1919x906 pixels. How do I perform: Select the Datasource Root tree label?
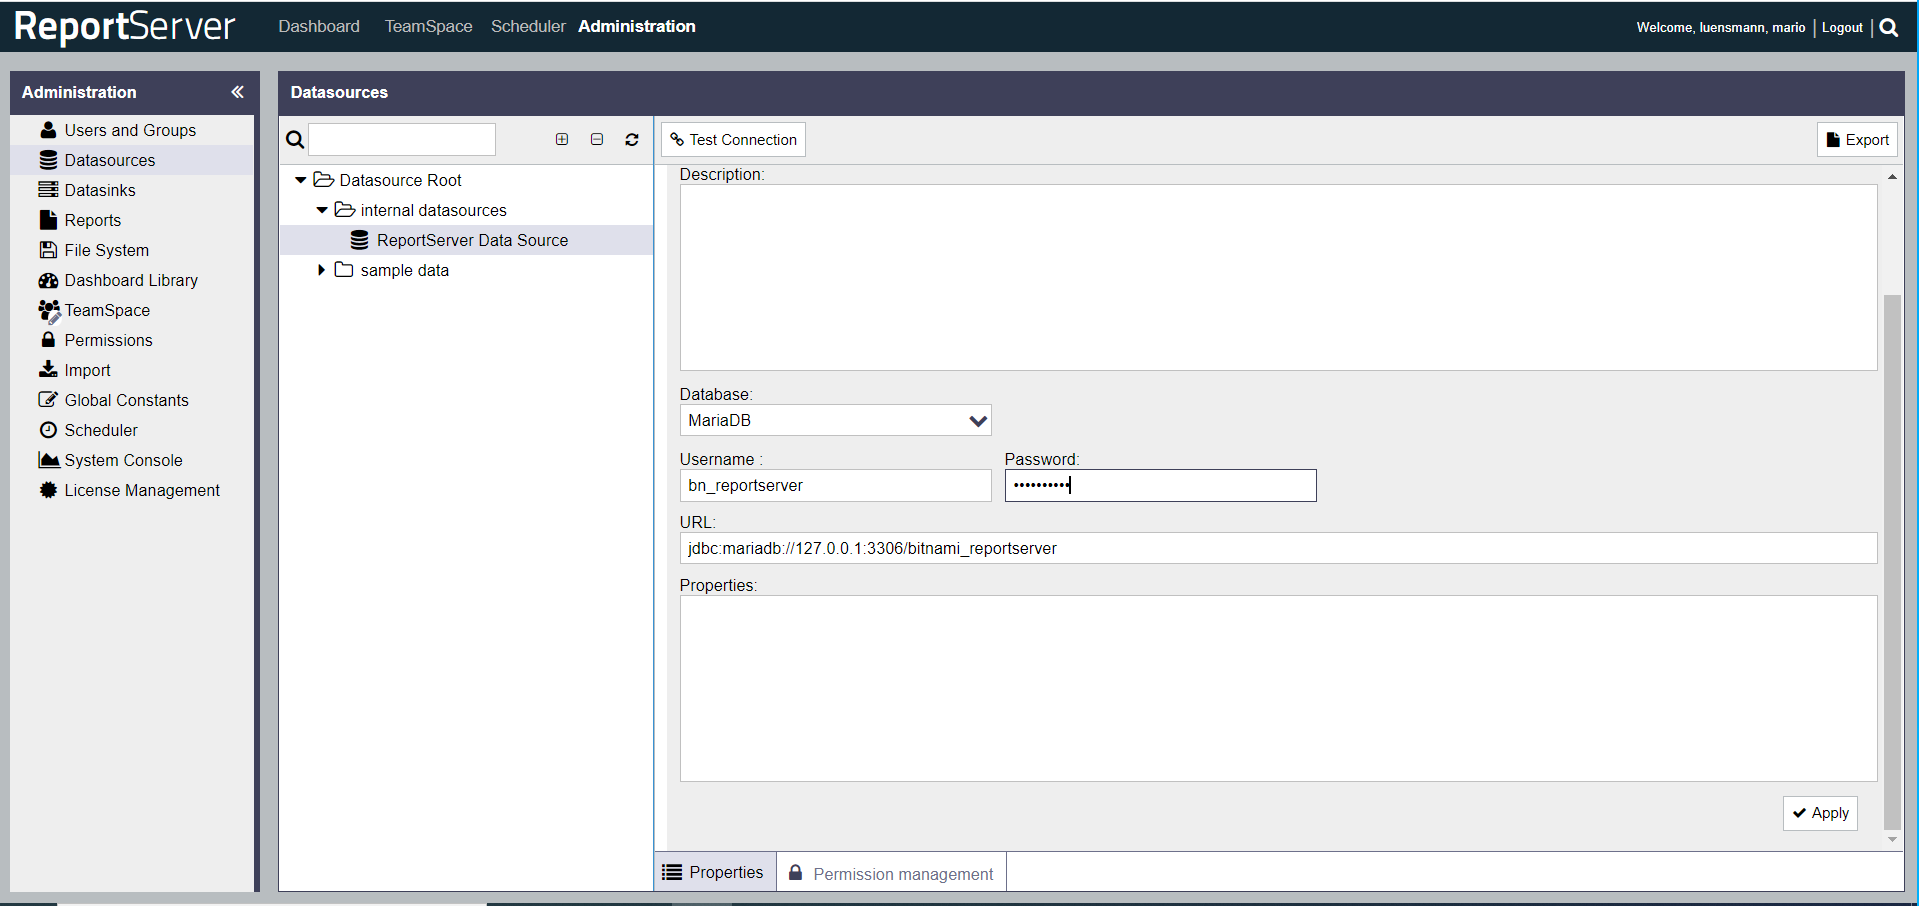(400, 180)
